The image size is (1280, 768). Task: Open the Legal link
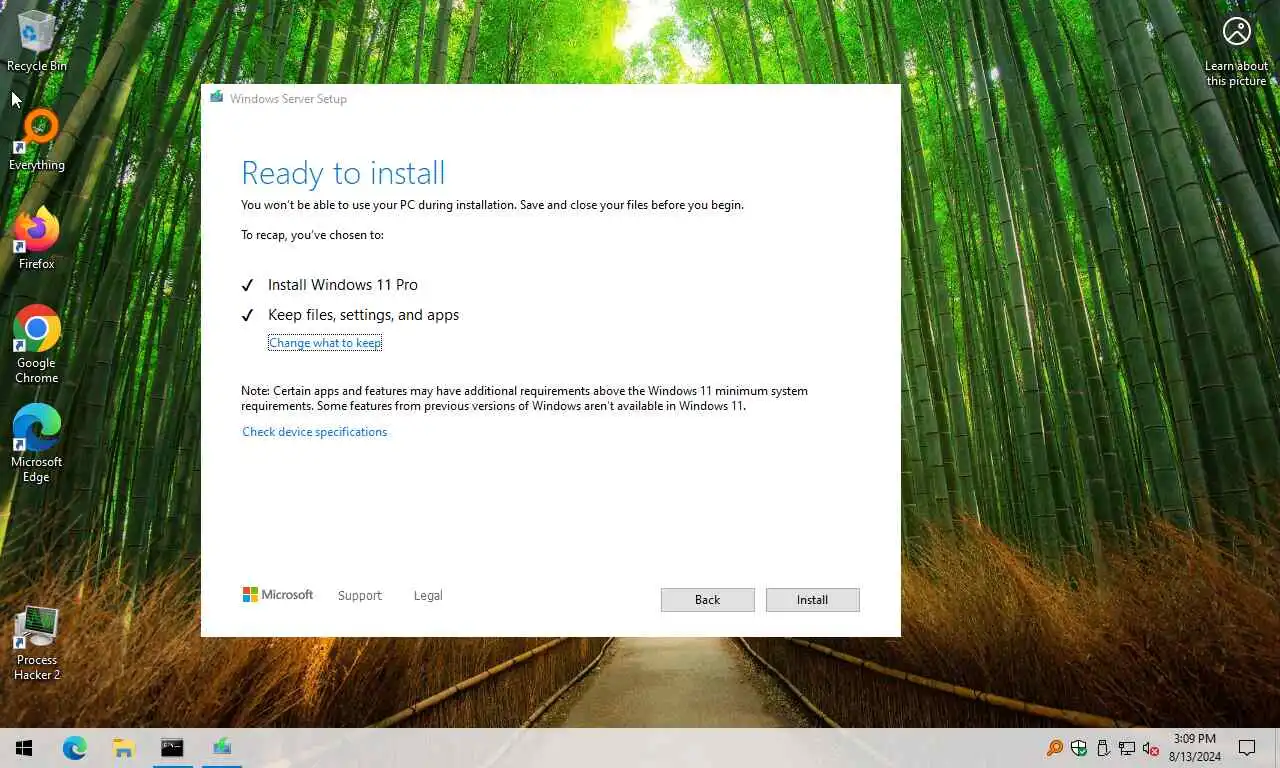point(428,596)
